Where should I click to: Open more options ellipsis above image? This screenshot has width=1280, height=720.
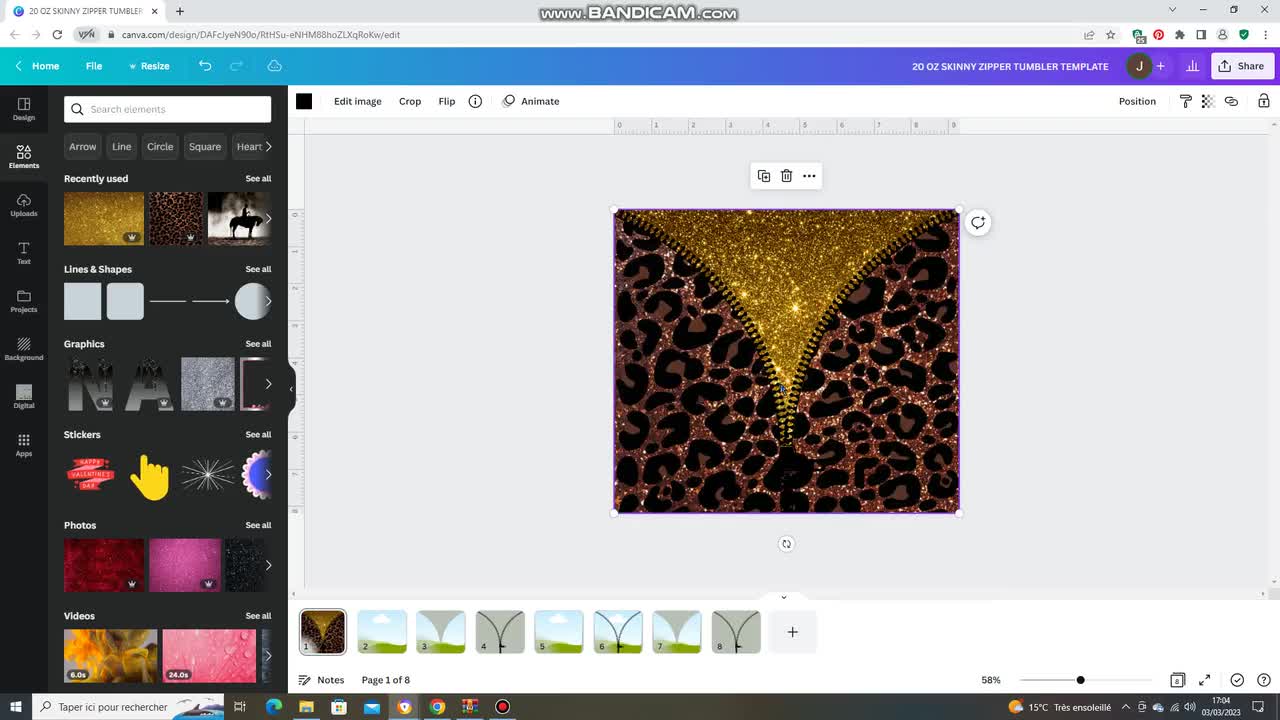[809, 176]
